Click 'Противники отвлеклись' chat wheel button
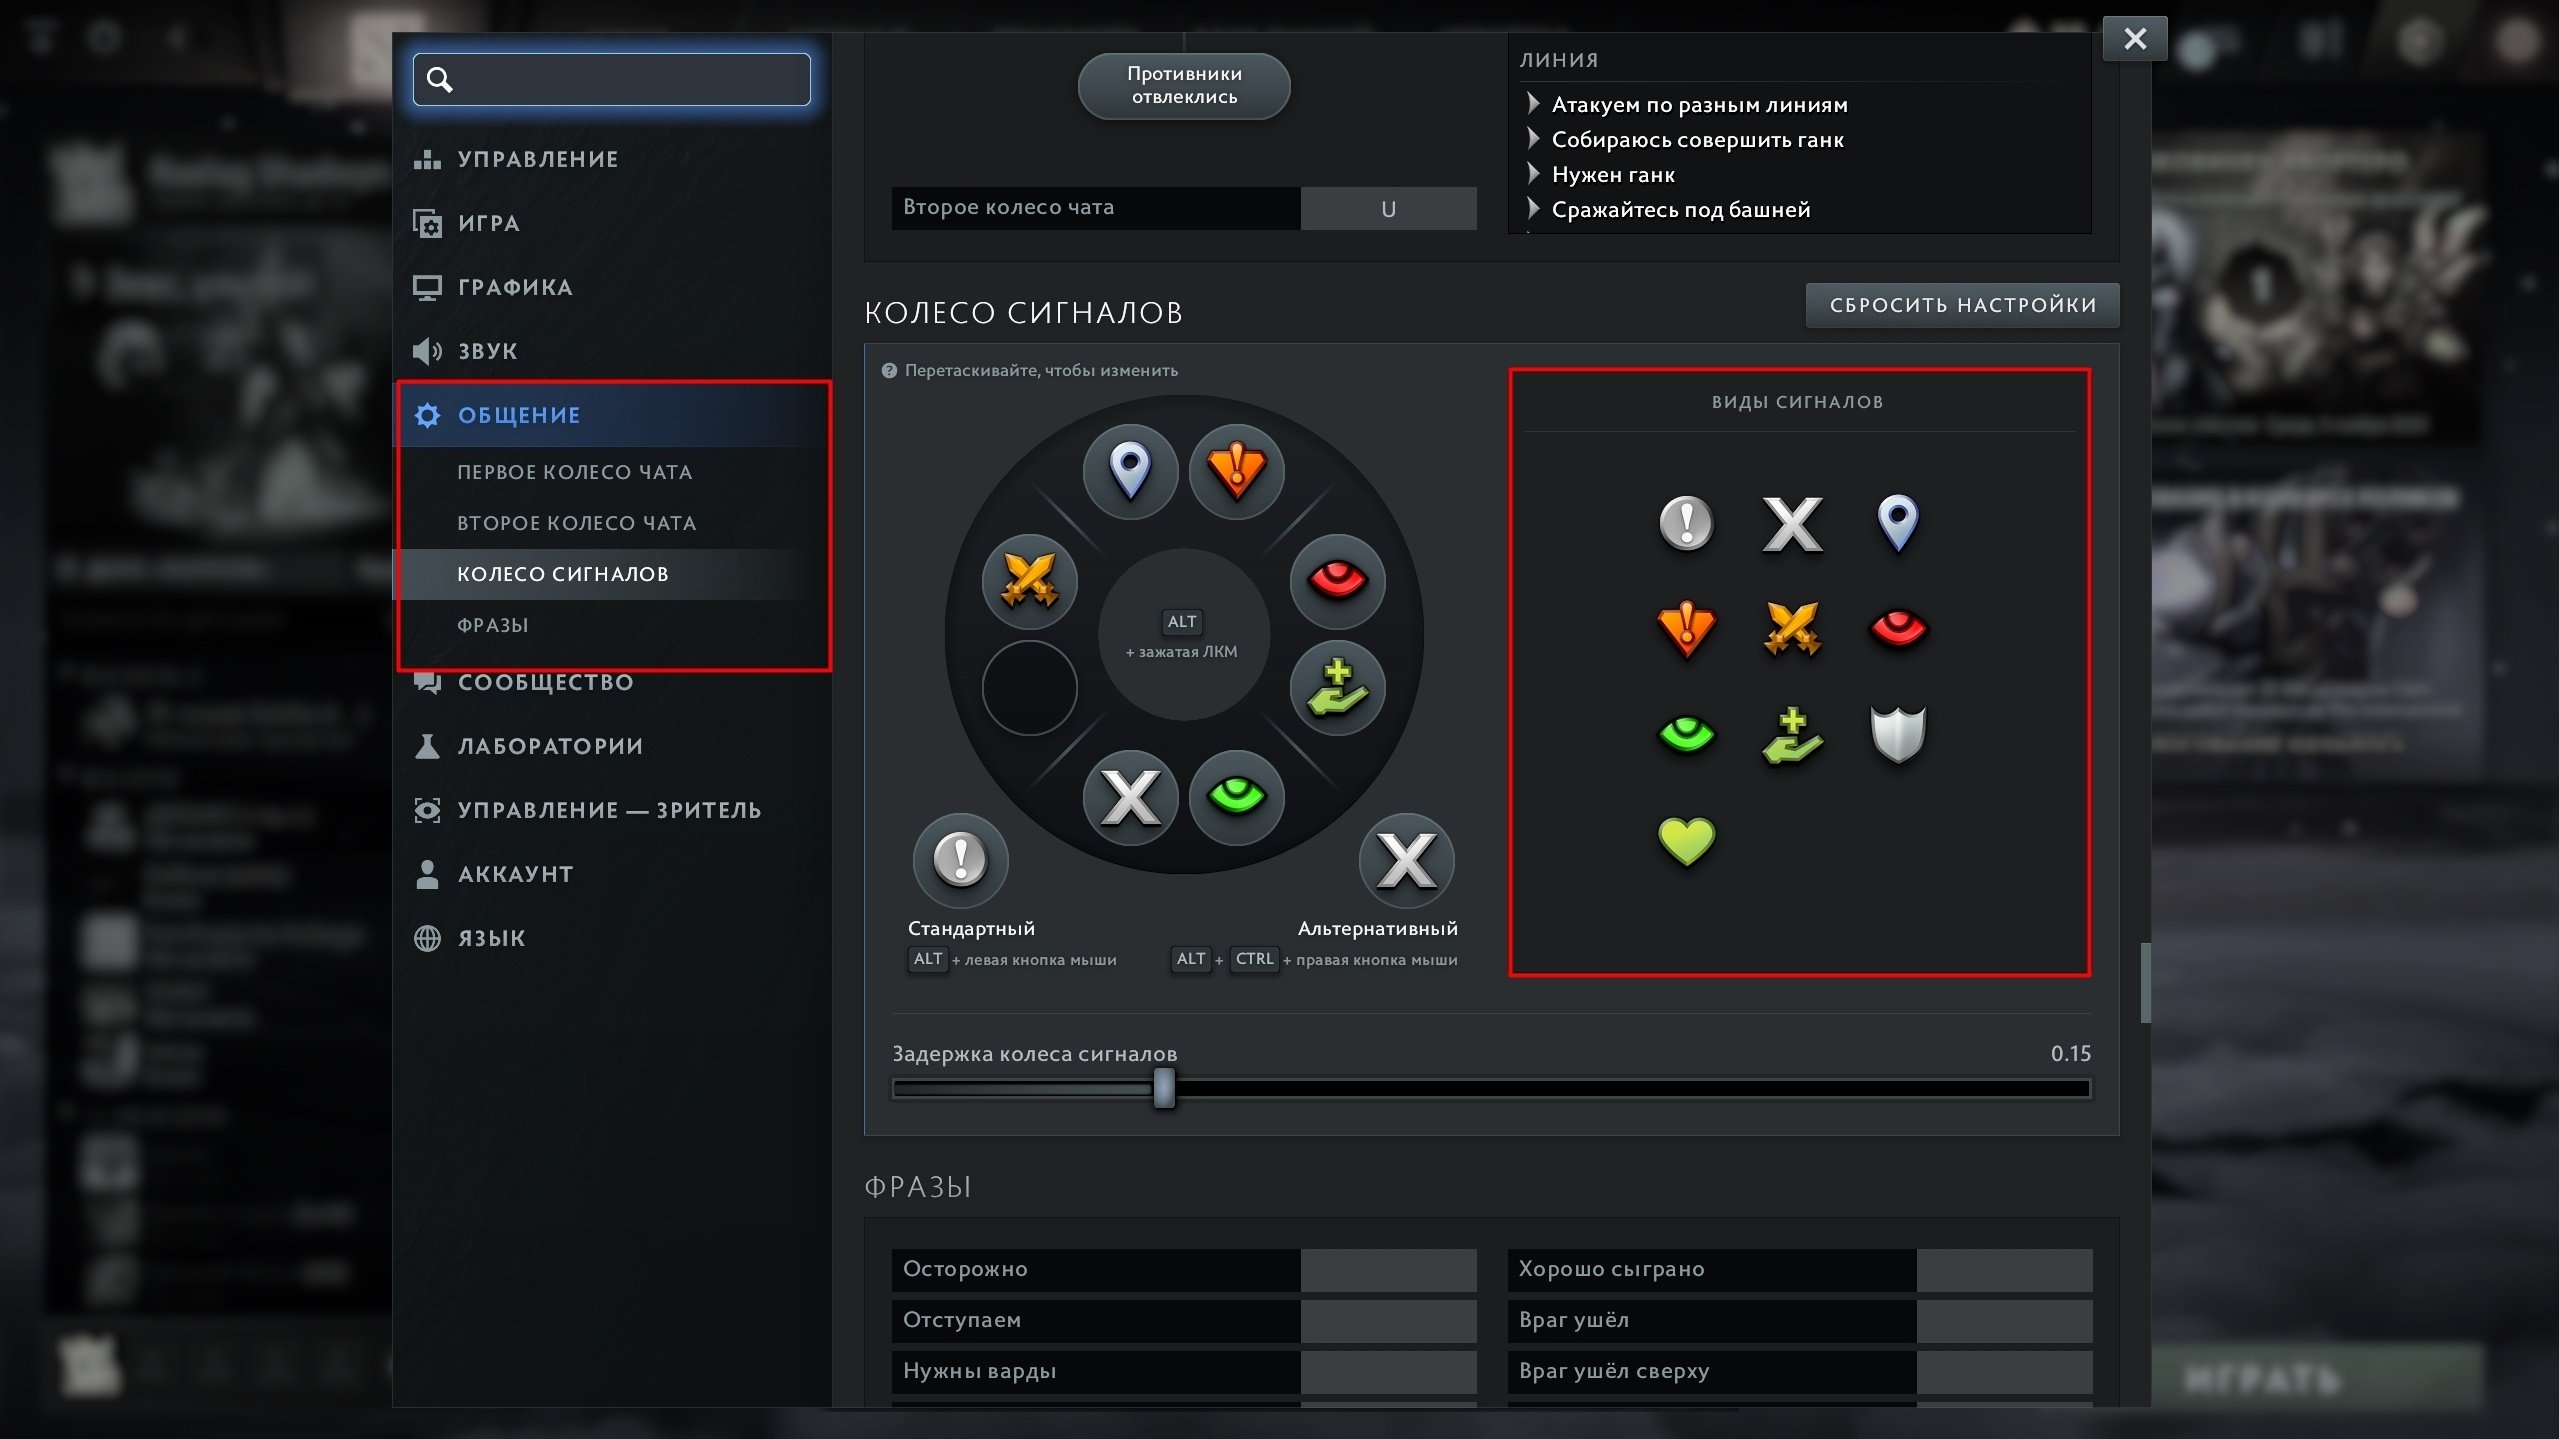Image resolution: width=2559 pixels, height=1439 pixels. 1184,86
